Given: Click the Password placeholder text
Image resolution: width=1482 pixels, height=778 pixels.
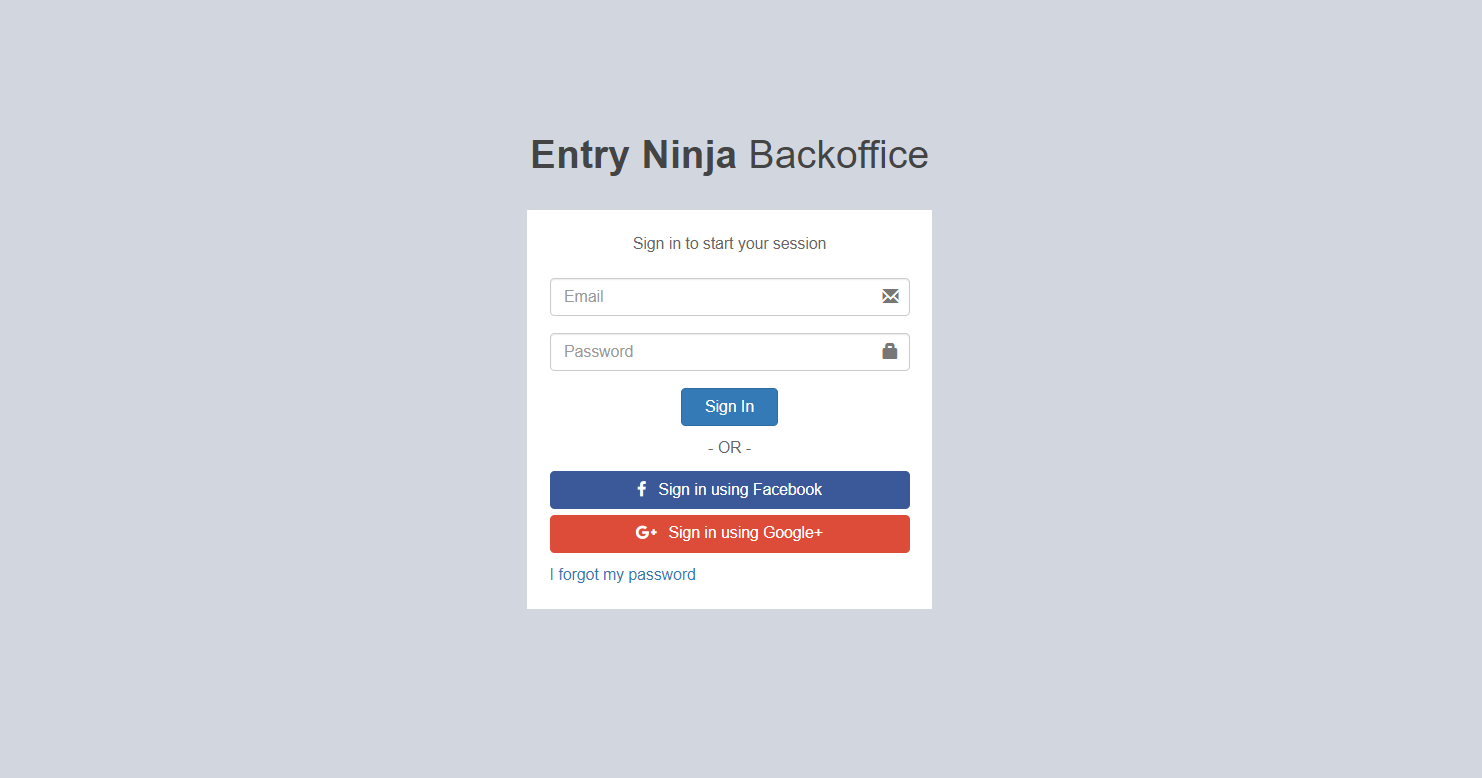Looking at the screenshot, I should tap(599, 352).
